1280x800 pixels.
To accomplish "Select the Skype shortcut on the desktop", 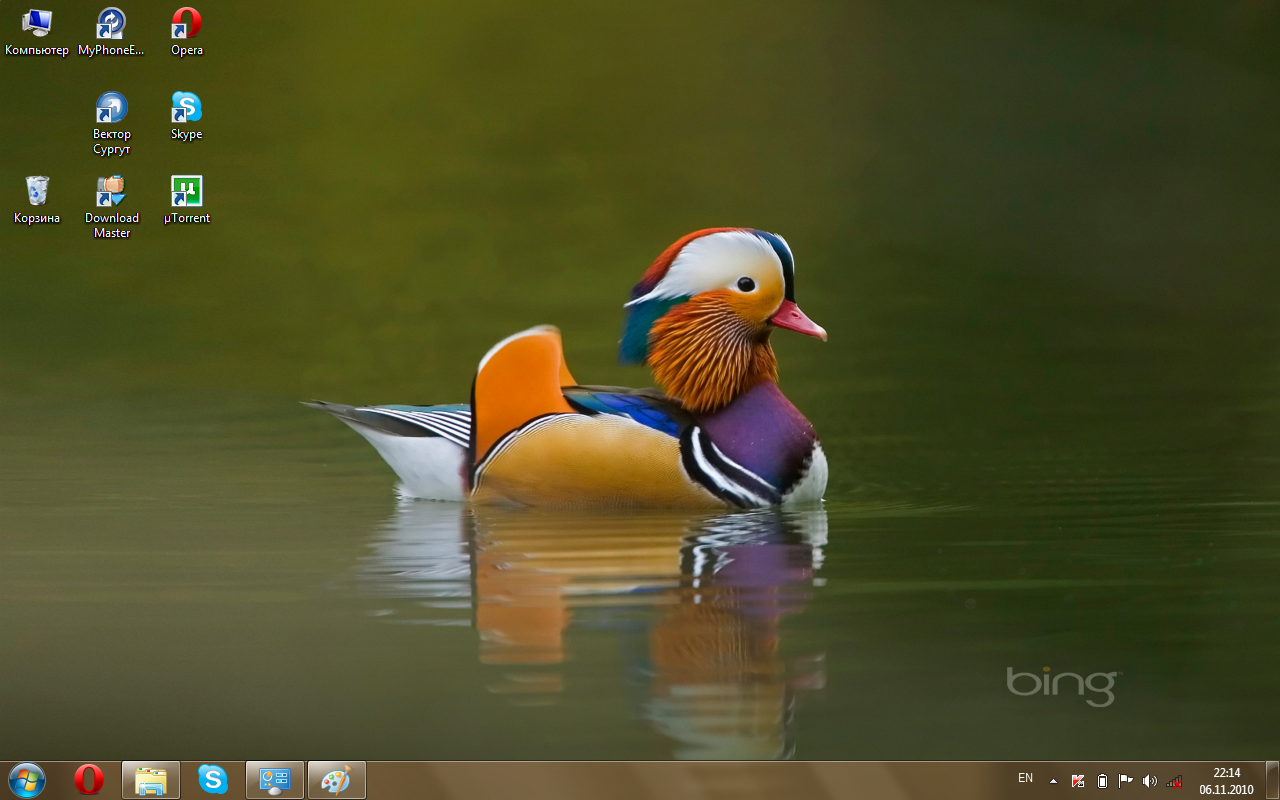I will [x=187, y=116].
